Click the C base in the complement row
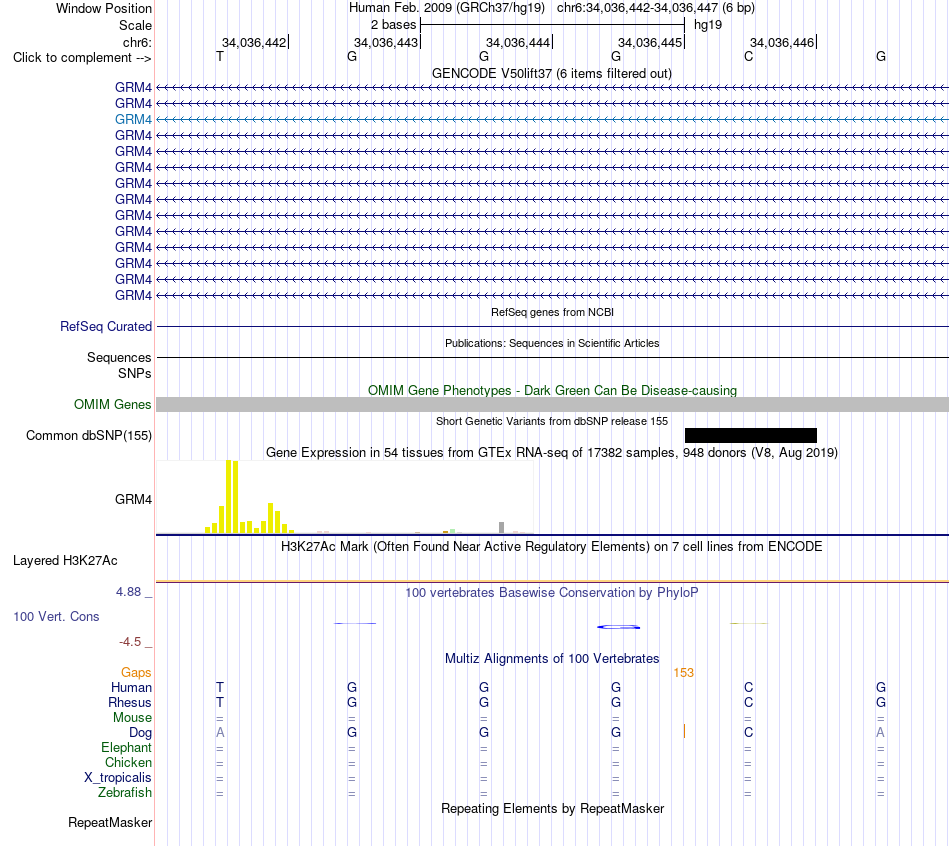Viewport: 950px width, 846px height. tap(748, 56)
